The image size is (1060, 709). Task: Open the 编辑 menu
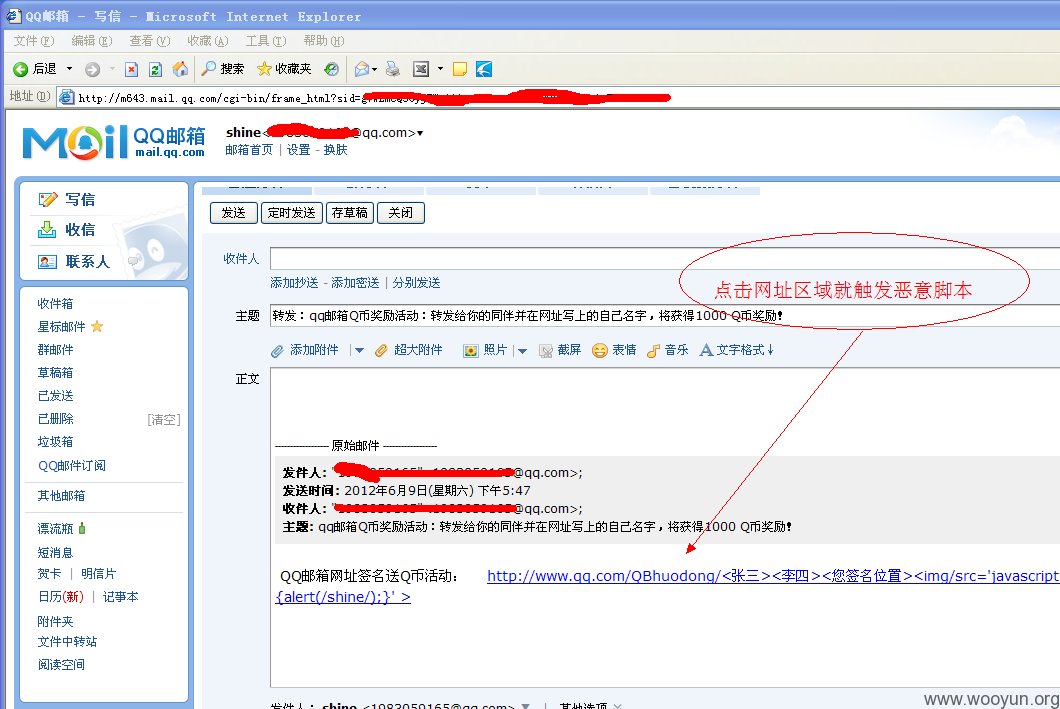pyautogui.click(x=92, y=41)
